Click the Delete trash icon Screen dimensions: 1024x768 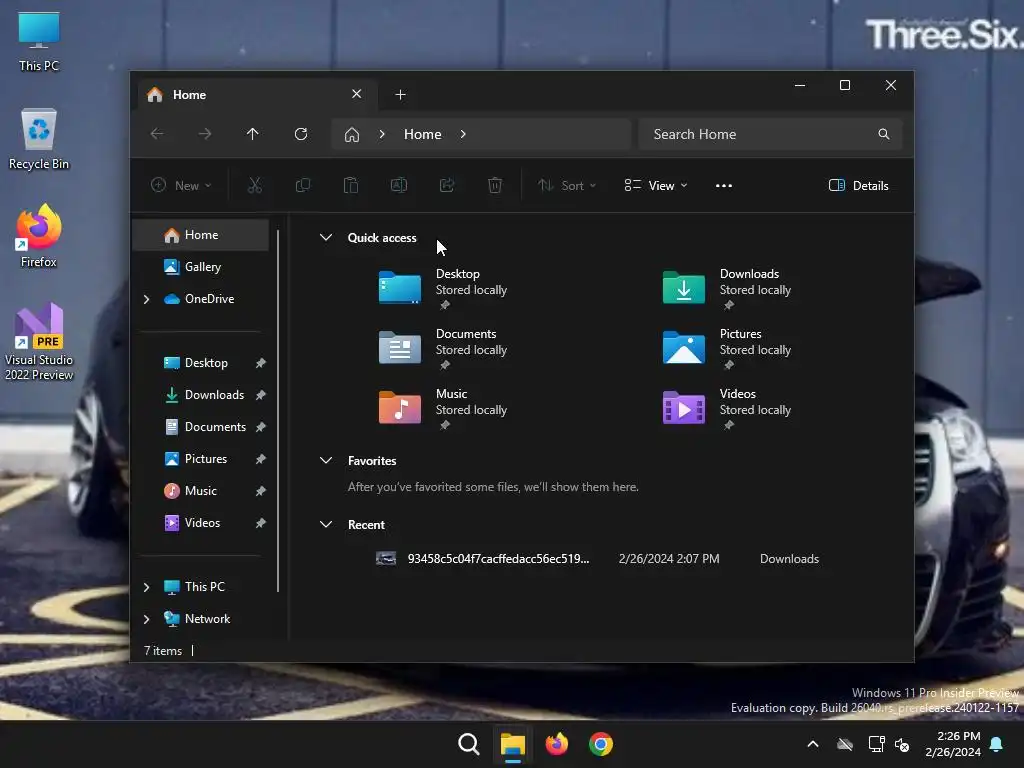pyautogui.click(x=495, y=185)
